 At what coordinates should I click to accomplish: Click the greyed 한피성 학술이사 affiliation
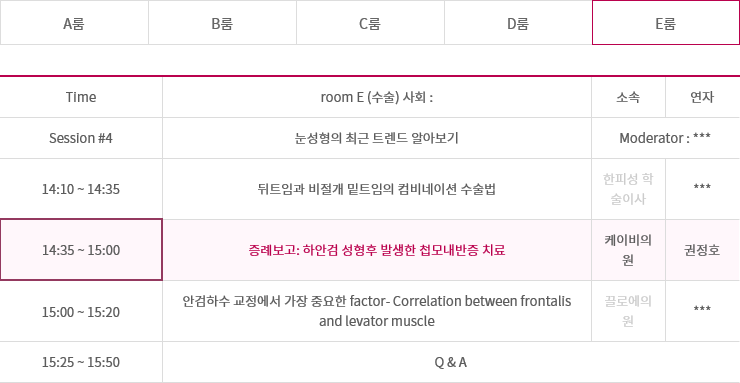[x=628, y=189]
